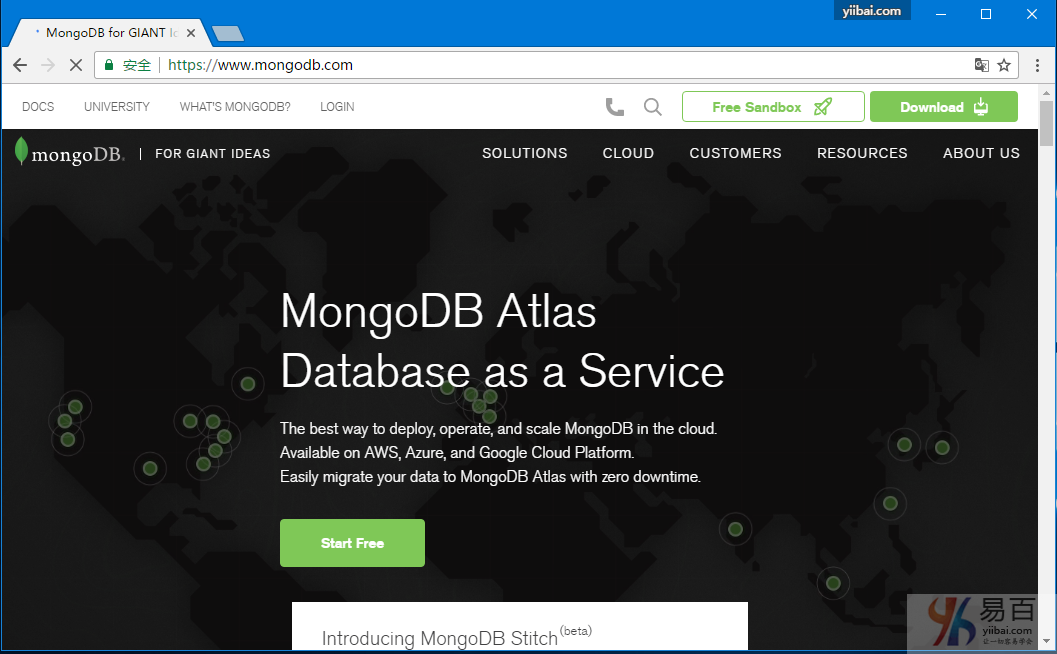
Task: Click the Free Sandbox button
Action: 772,107
